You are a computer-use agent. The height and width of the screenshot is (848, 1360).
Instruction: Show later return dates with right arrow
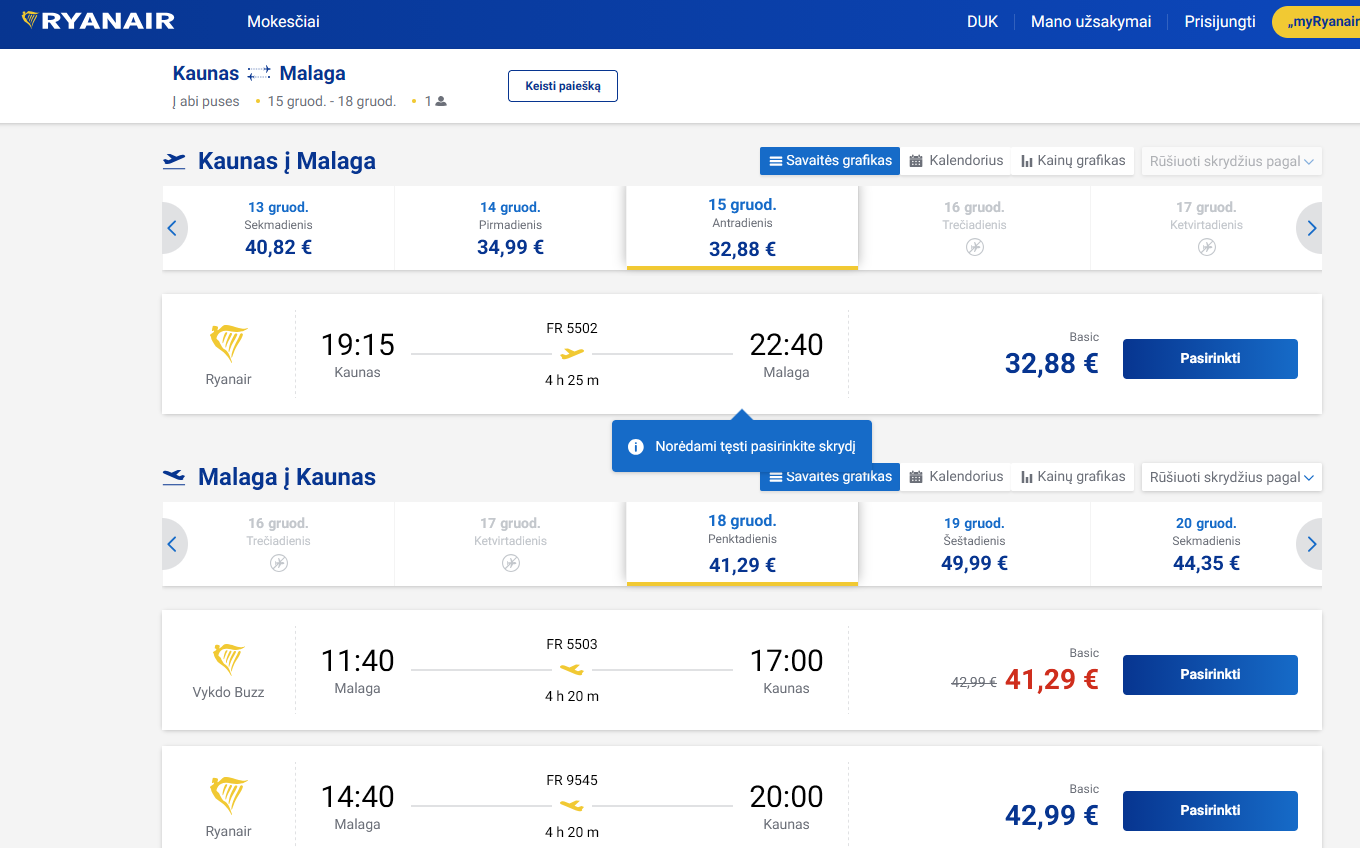[x=1311, y=545]
